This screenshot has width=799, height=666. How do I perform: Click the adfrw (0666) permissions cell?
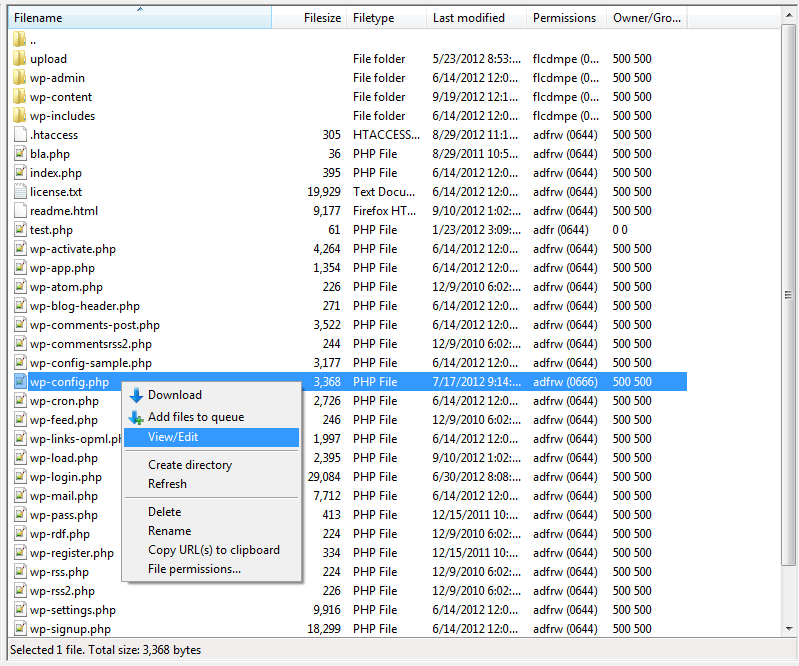tap(565, 382)
